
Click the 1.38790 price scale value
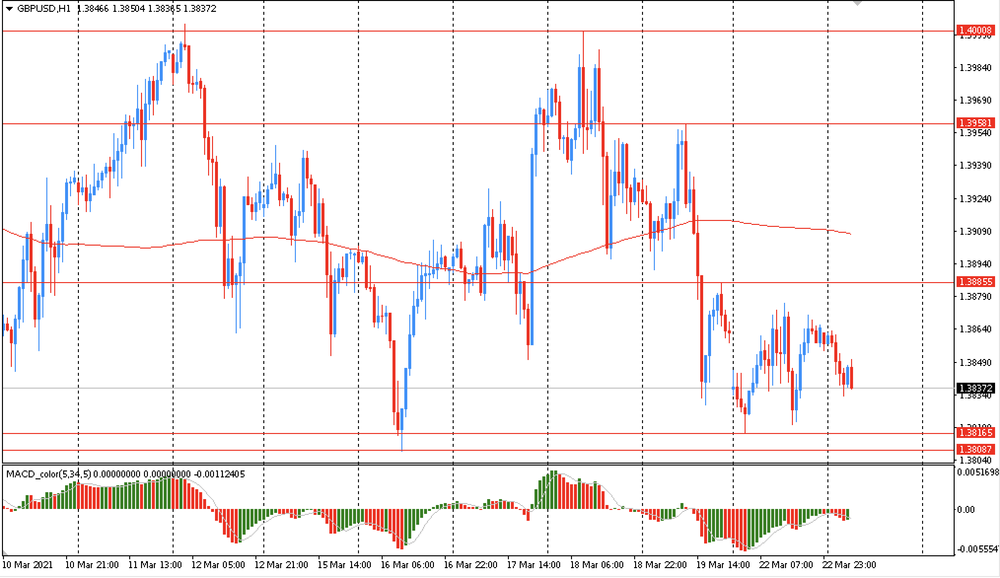coord(976,297)
